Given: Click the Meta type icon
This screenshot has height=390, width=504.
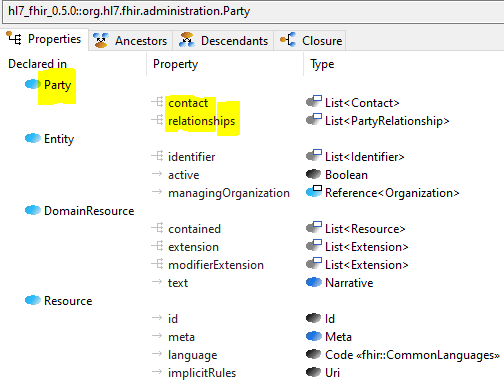Looking at the screenshot, I should coord(313,336).
